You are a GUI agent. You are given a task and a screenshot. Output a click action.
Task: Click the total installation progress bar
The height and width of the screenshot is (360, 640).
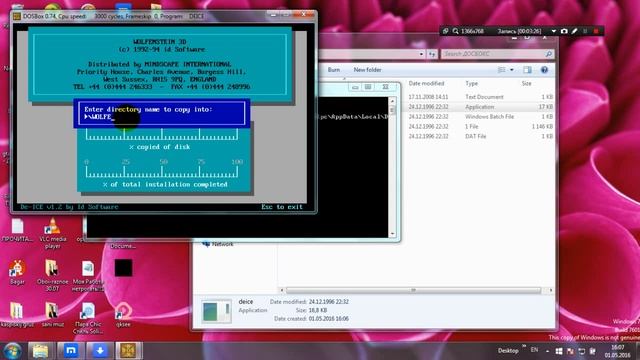pyautogui.click(x=162, y=172)
